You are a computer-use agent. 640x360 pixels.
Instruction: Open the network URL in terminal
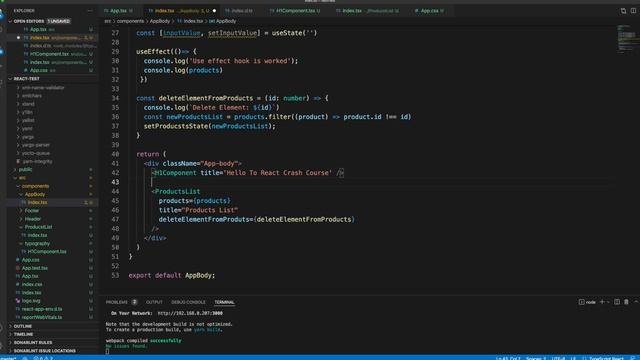(x=190, y=313)
